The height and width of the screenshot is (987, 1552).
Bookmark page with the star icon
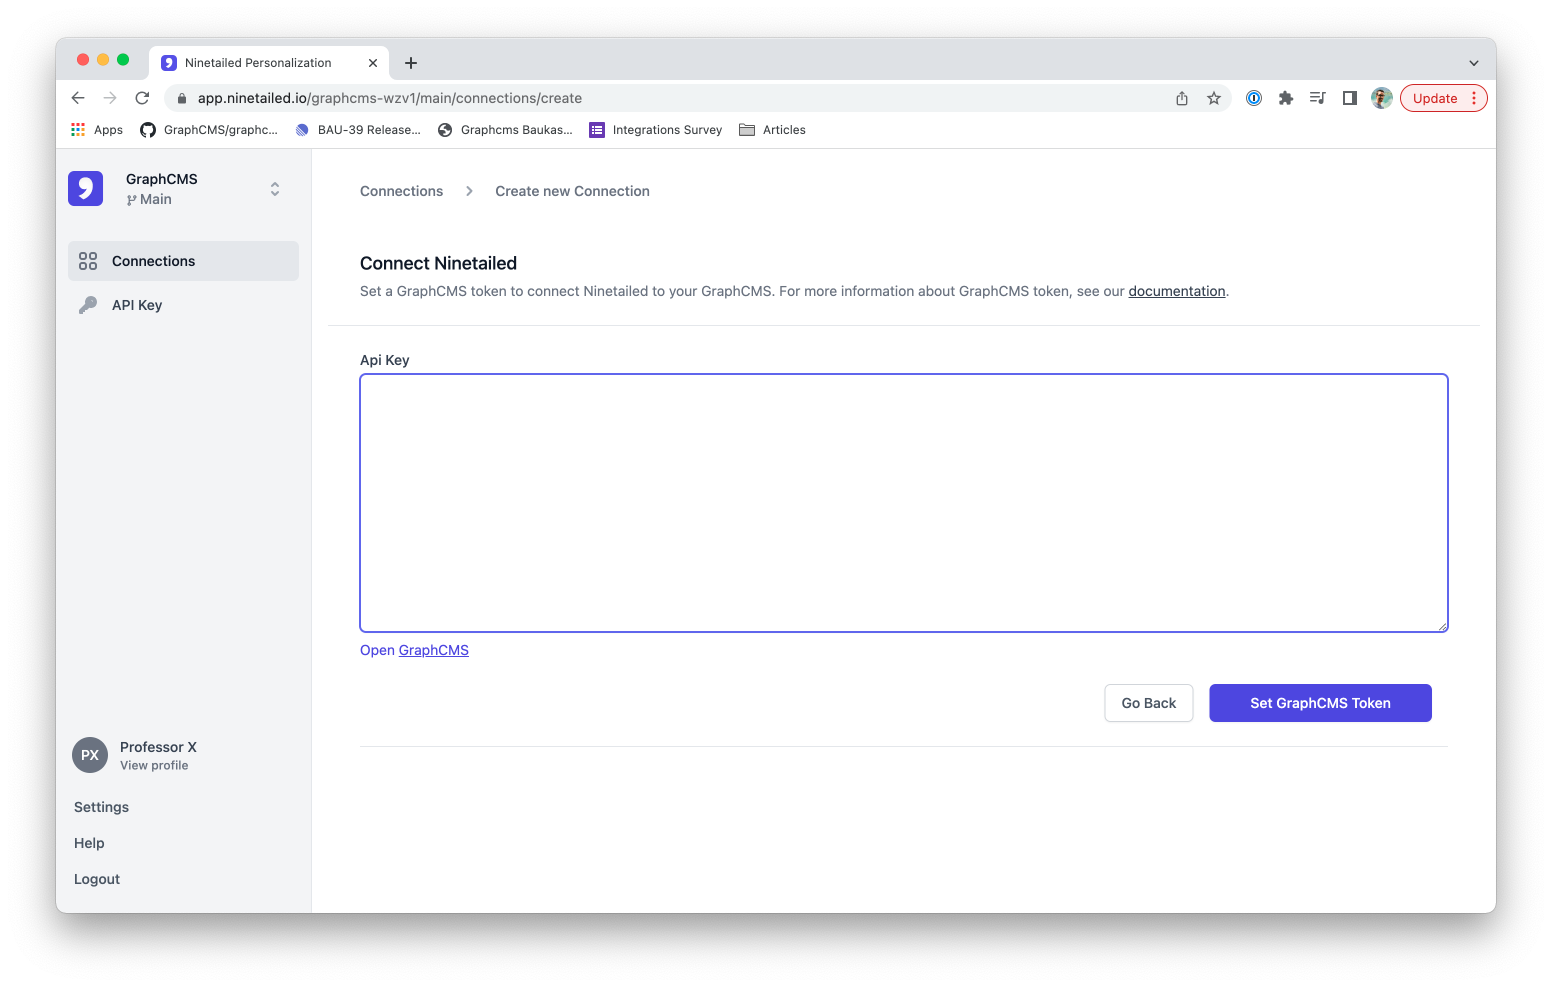click(1214, 98)
